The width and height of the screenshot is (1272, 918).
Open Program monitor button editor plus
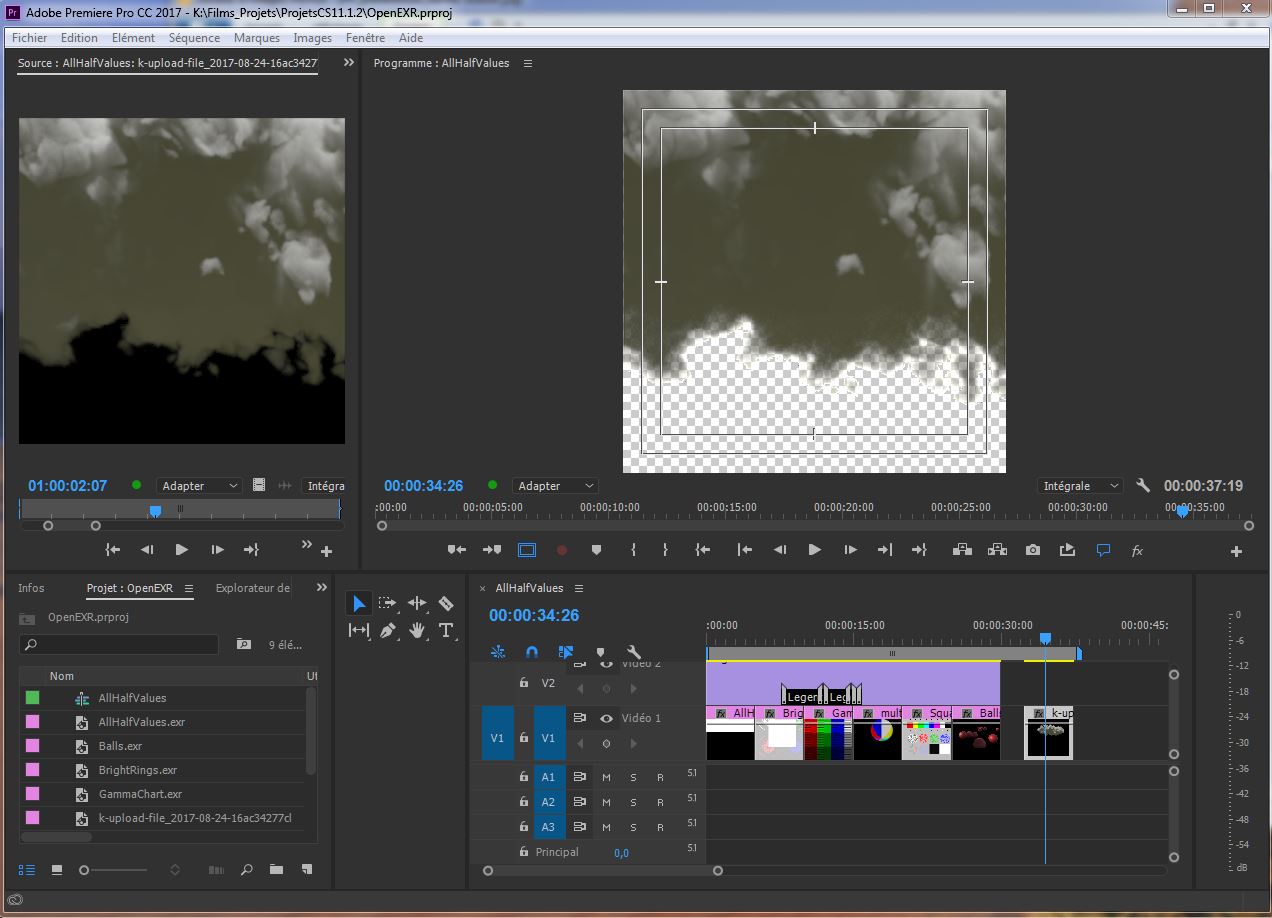(1236, 551)
